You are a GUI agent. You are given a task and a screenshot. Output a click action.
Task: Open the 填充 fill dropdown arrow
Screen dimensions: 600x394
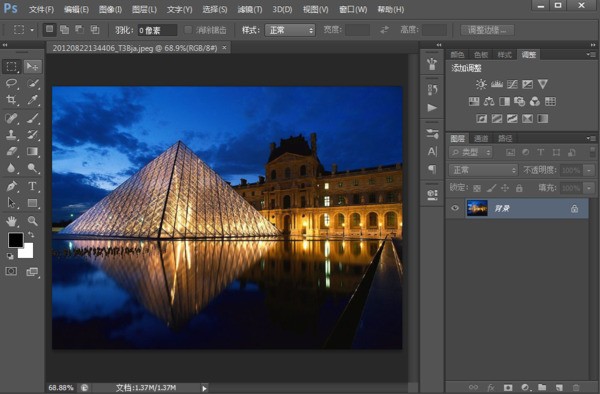point(589,188)
